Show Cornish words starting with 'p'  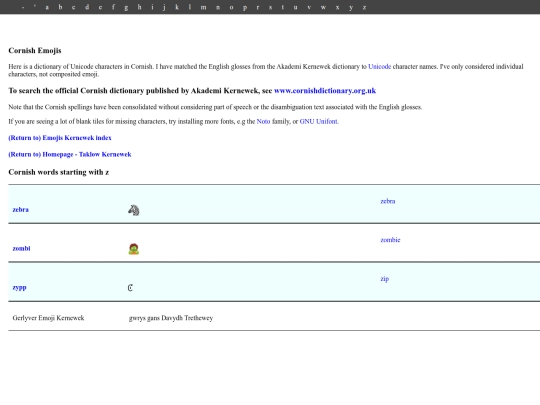coord(245,7)
